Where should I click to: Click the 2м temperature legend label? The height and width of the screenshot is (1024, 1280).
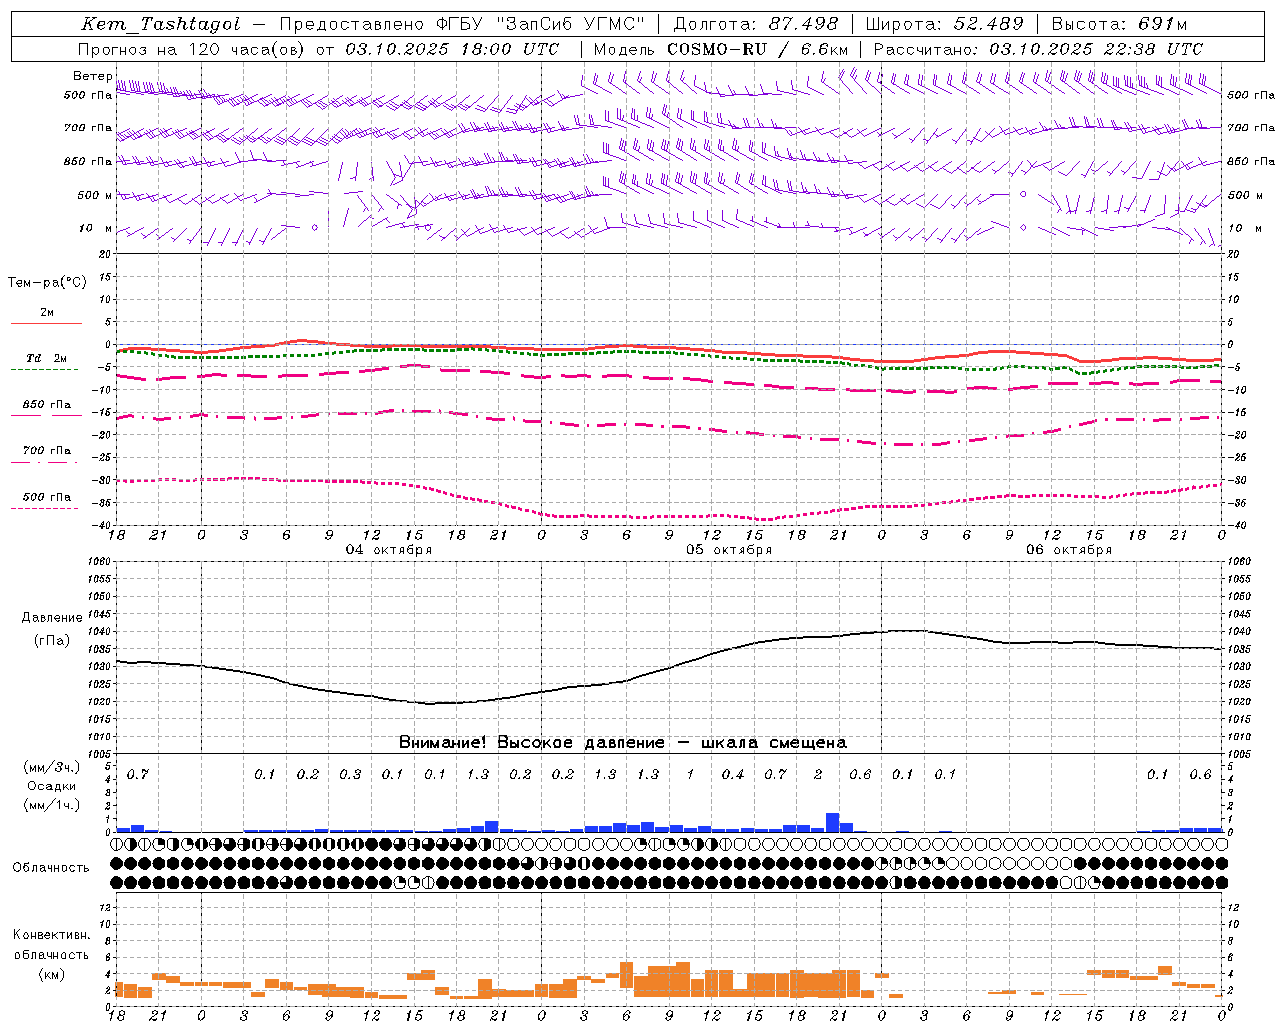pyautogui.click(x=47, y=312)
